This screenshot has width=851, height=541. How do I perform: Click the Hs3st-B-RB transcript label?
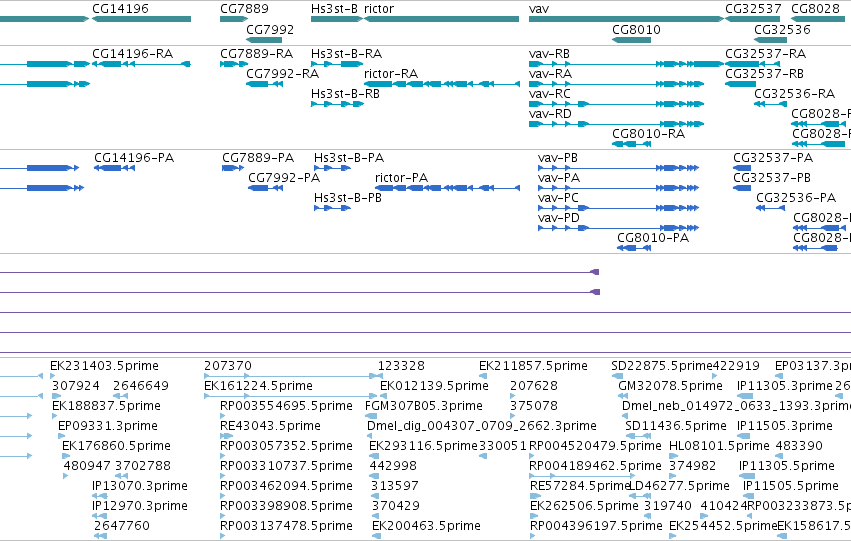(345, 94)
